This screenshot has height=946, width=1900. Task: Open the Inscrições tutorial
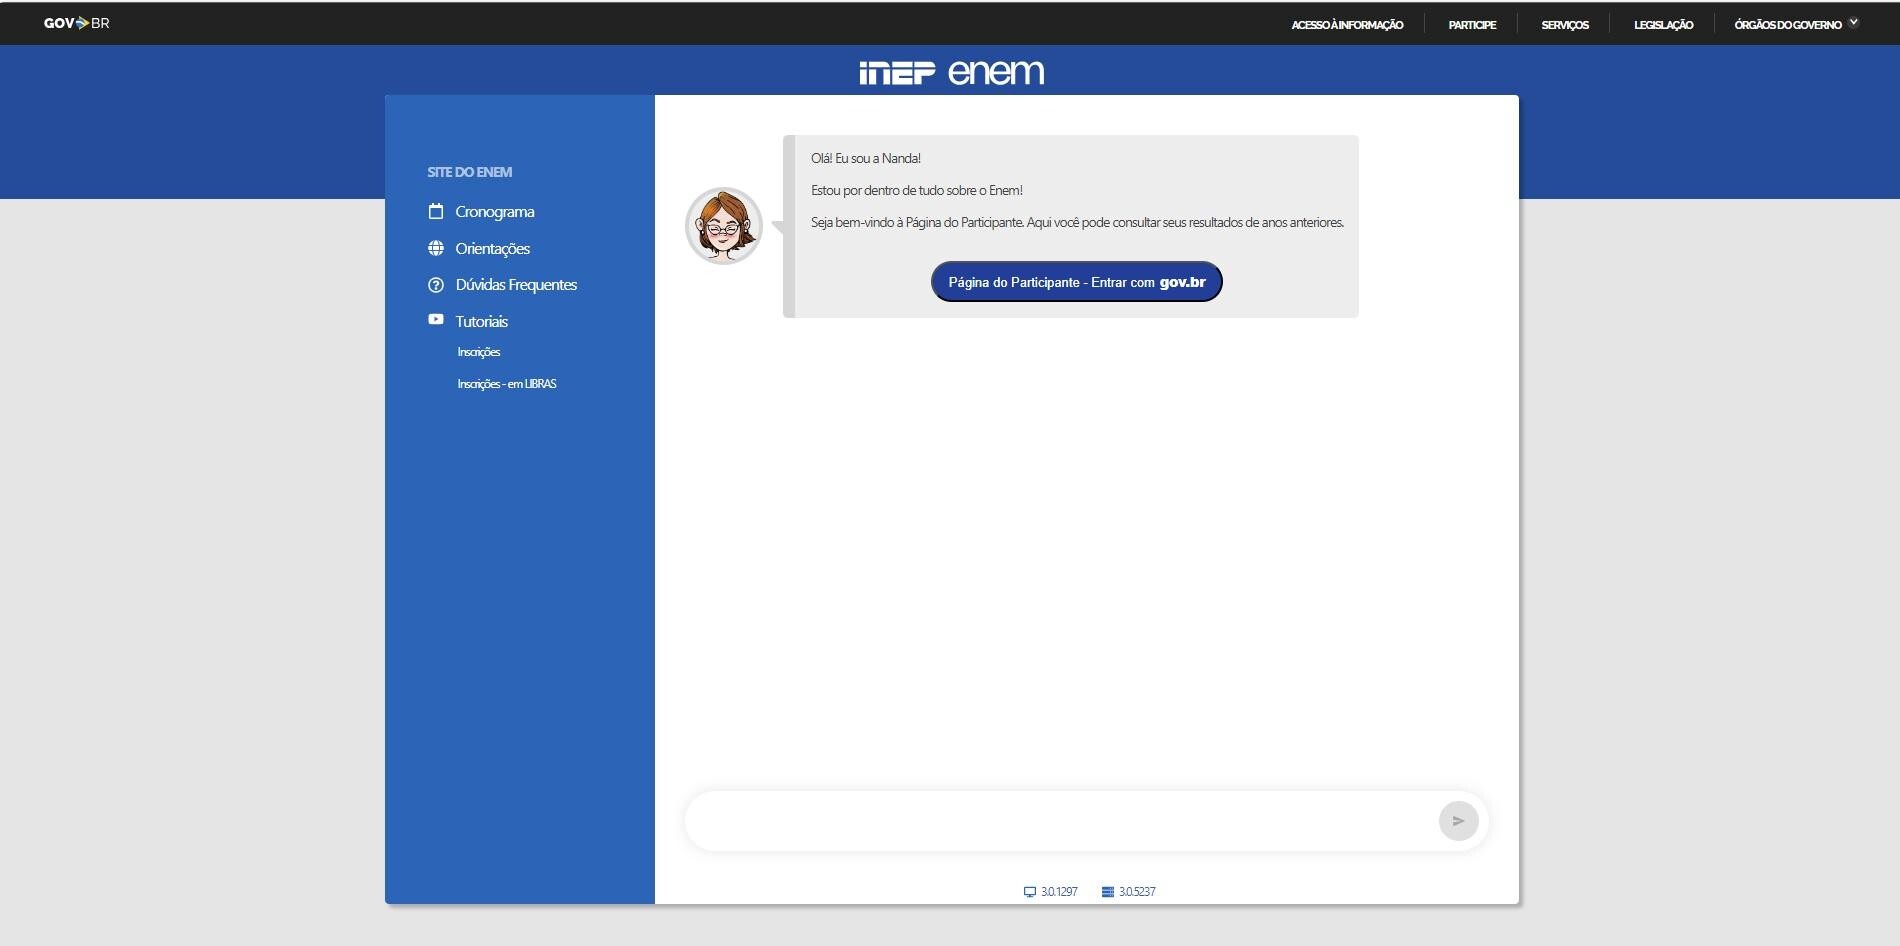pyautogui.click(x=479, y=352)
